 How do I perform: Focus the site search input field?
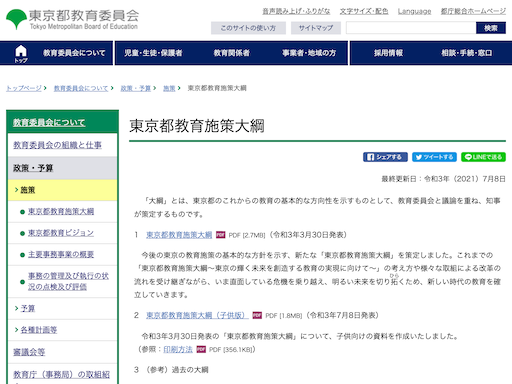pyautogui.click(x=411, y=28)
